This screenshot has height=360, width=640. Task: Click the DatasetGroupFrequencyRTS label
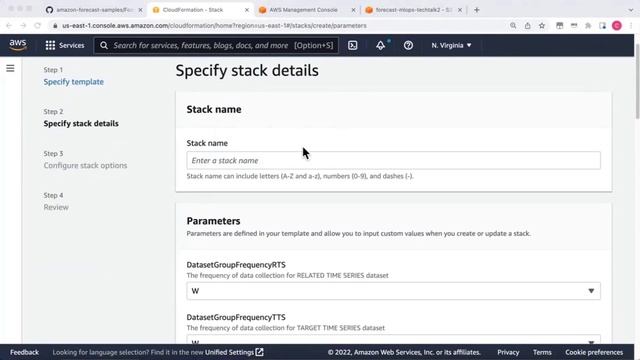click(236, 264)
